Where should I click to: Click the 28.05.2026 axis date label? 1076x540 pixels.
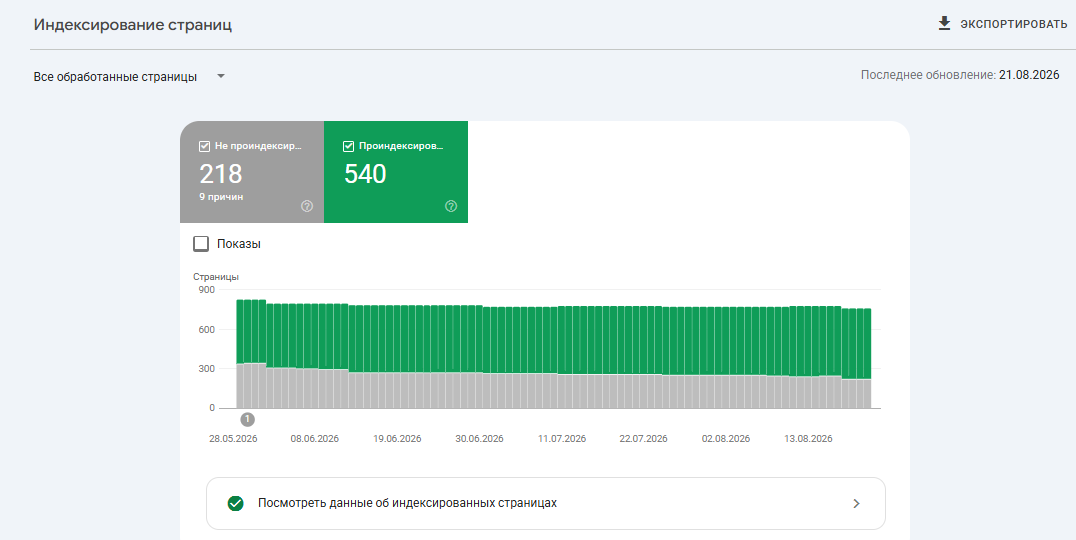233,439
